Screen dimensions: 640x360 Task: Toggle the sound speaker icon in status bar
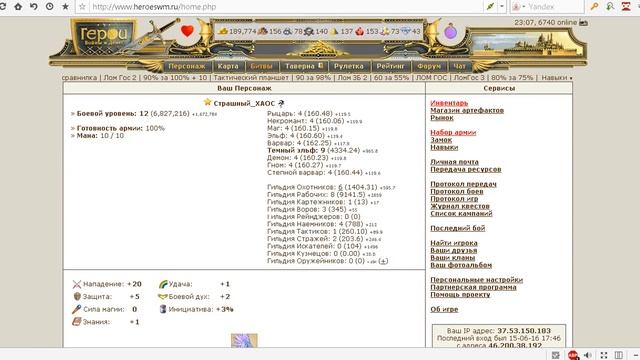(588, 355)
